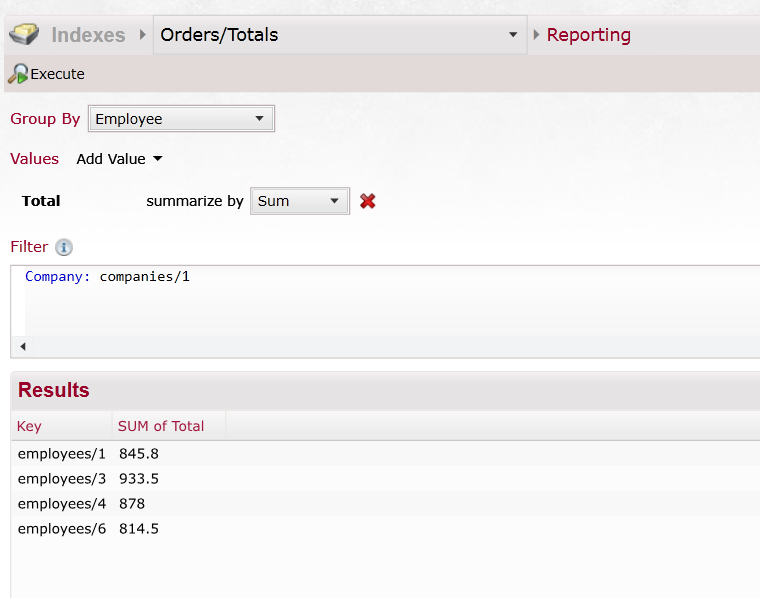
Task: Select the employees/4 result row key
Action: point(62,504)
